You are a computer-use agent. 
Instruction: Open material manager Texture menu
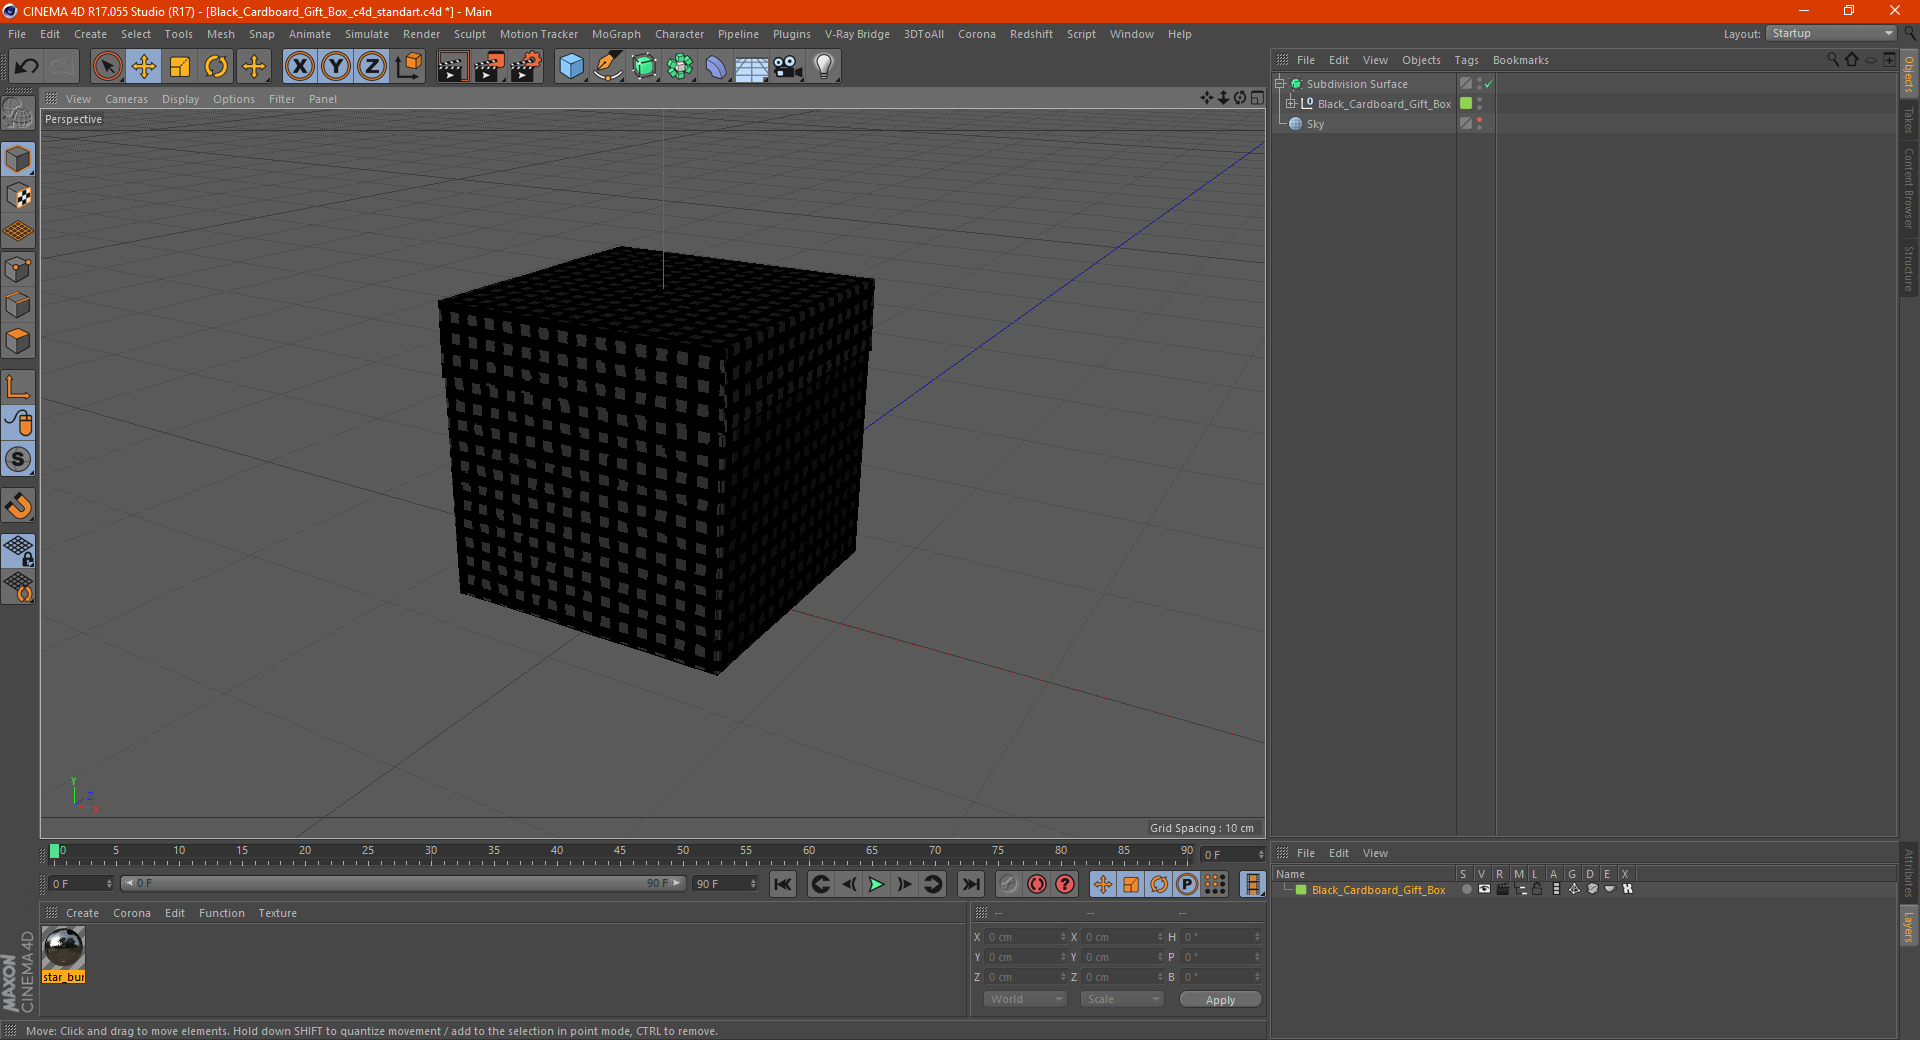coord(277,913)
